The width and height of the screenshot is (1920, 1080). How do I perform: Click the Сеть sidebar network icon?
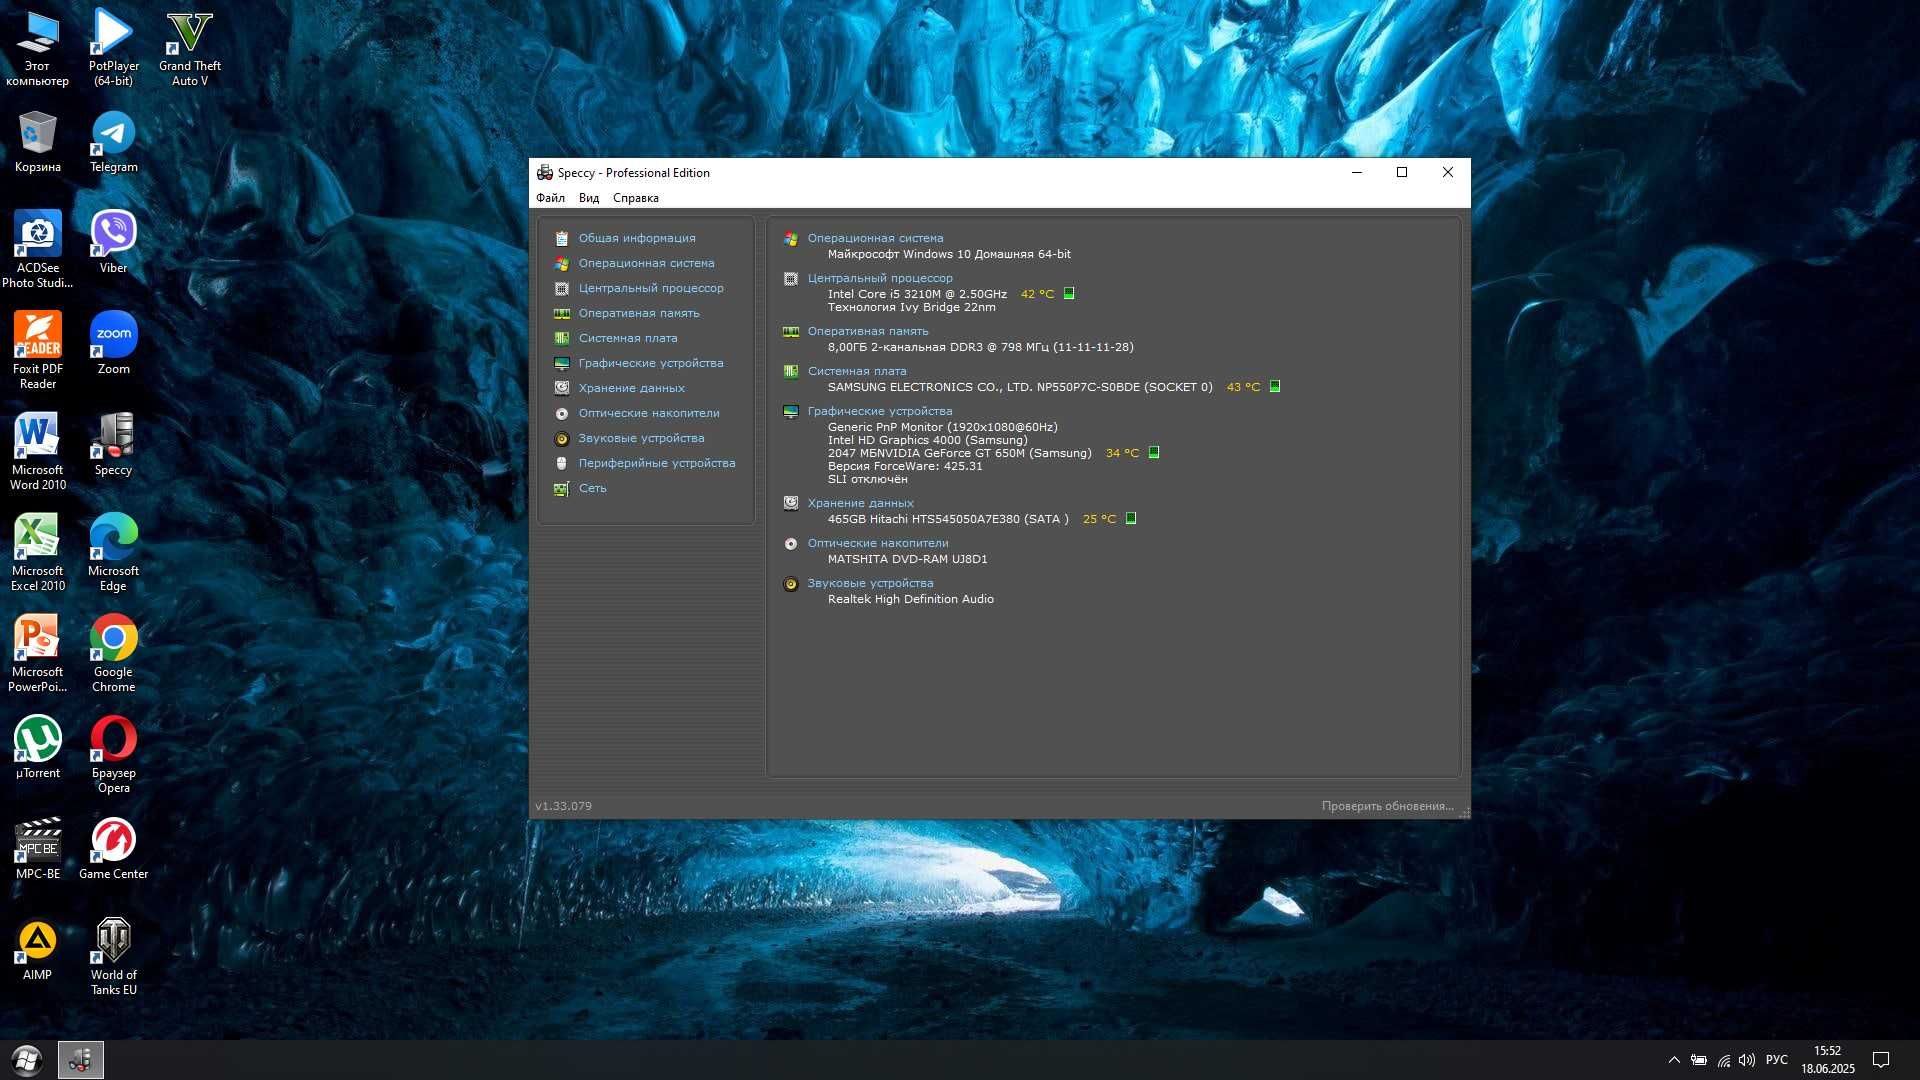click(x=562, y=488)
